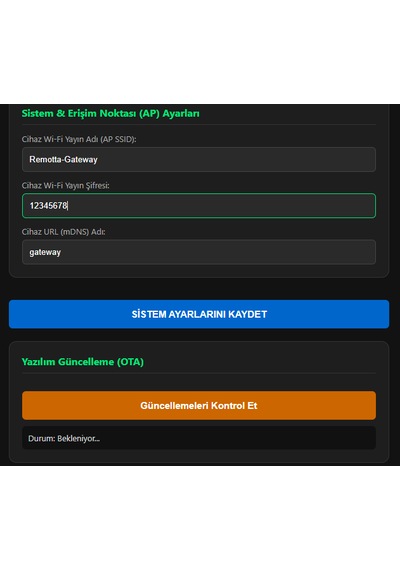Save settings with SİSTEM AYARLARINI KAYDET button

[x=199, y=314]
